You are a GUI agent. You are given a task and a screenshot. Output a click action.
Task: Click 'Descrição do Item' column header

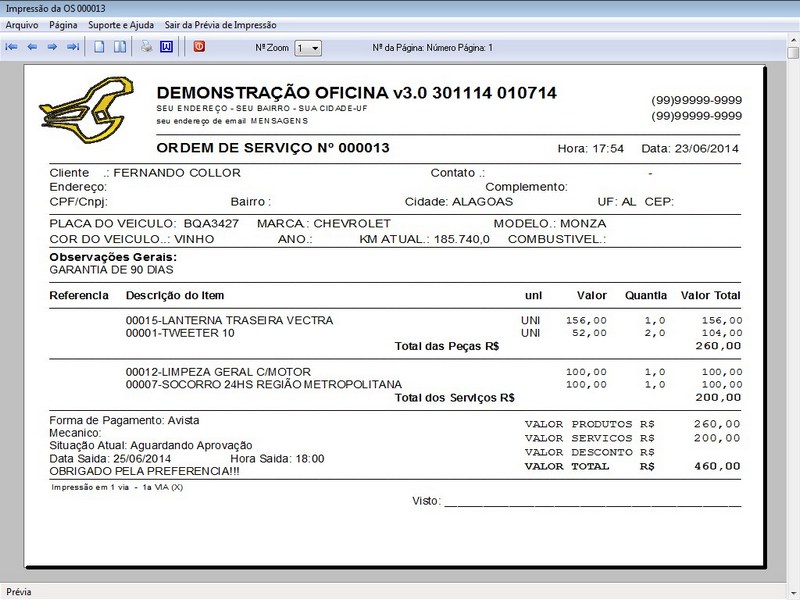(x=175, y=295)
